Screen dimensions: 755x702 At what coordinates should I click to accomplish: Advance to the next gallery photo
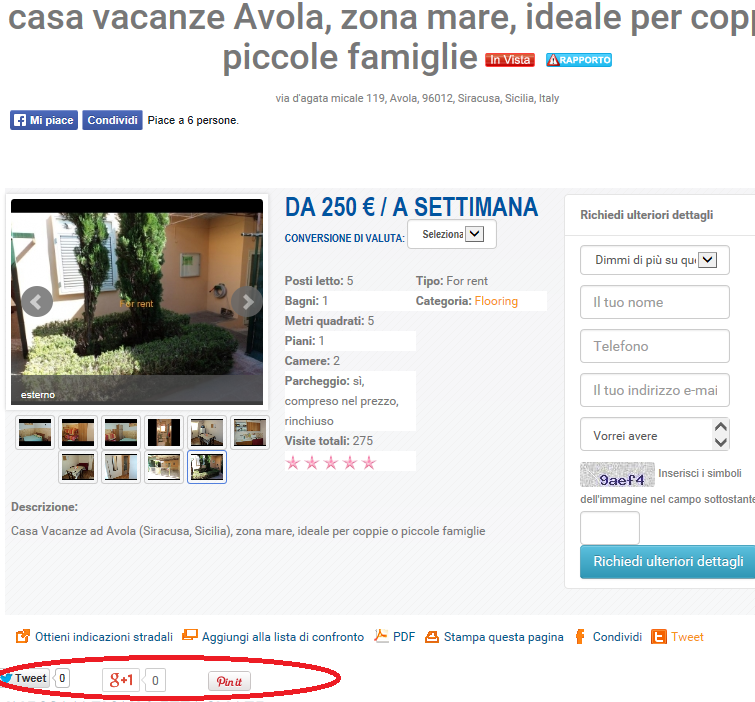click(247, 301)
